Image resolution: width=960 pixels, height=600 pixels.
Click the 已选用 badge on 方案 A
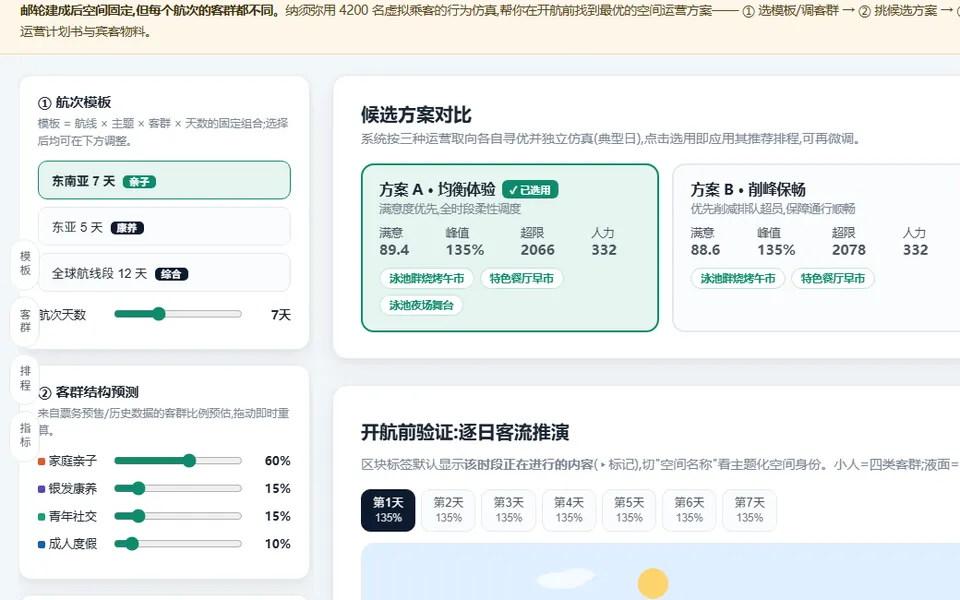tap(530, 190)
